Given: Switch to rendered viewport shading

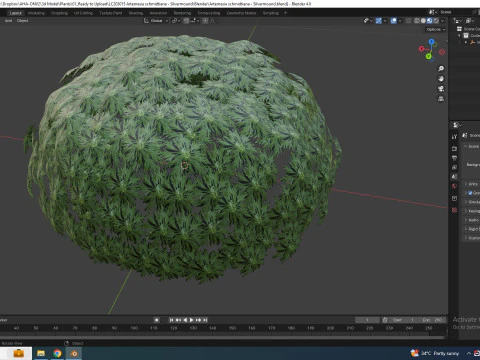Looking at the screenshot, I should pos(436,21).
